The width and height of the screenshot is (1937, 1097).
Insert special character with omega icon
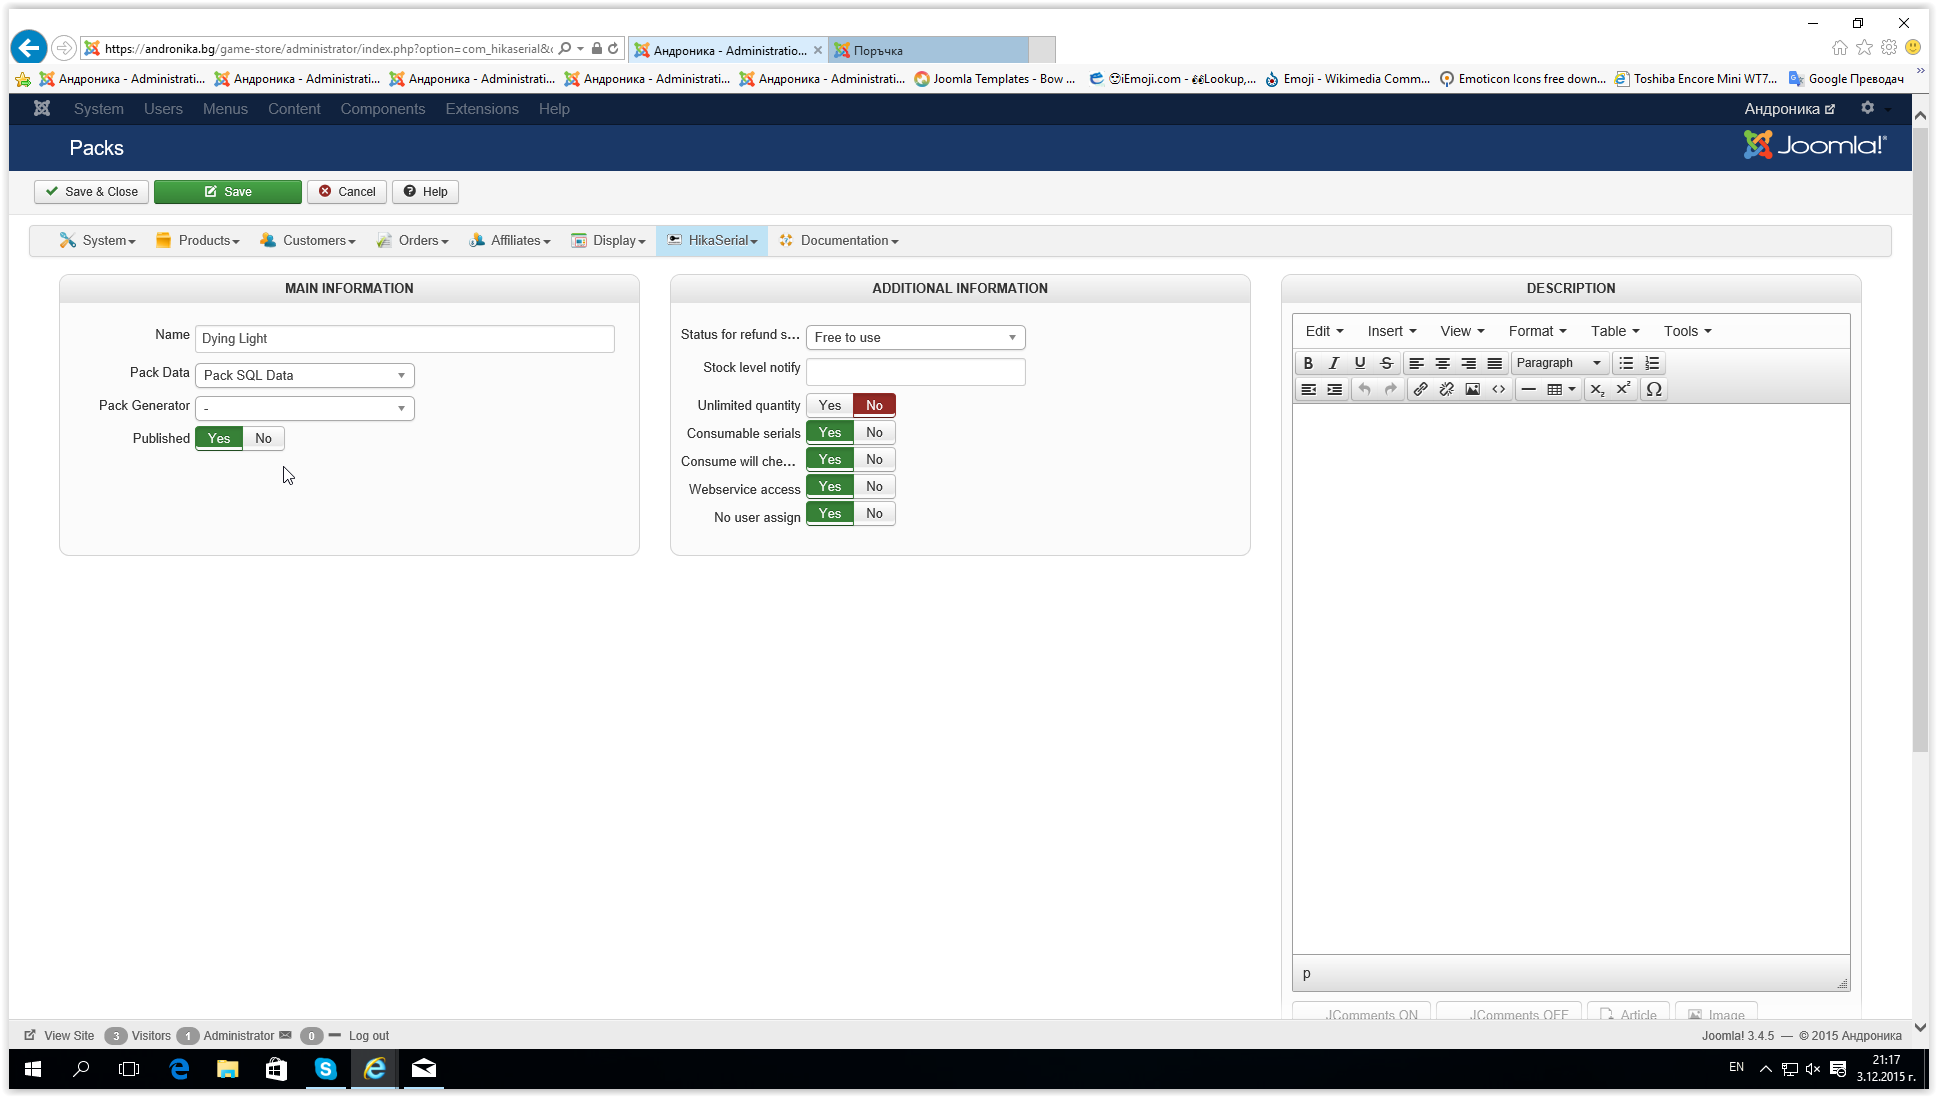(x=1654, y=389)
